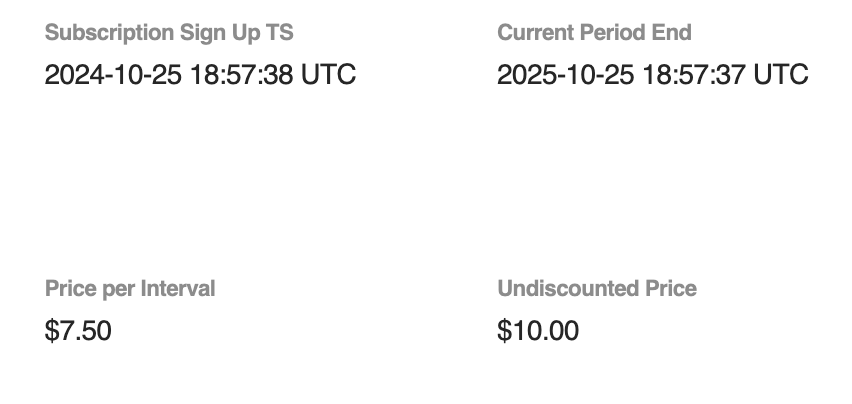Image resolution: width=852 pixels, height=404 pixels.
Task: Click UTC after the period end timestamp
Action: 781,75
